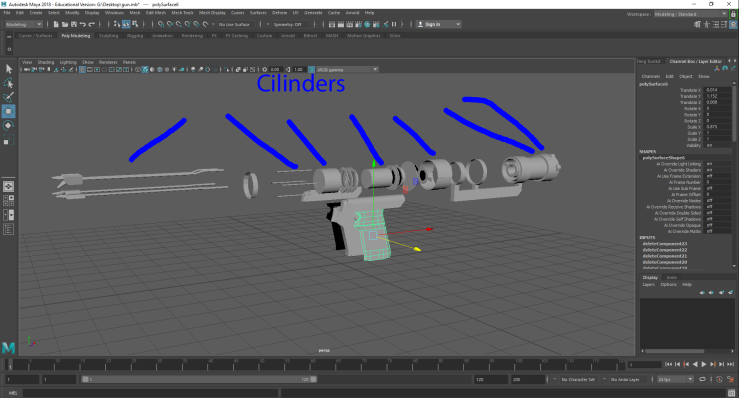Open the Modeling menu set dropdown
739x398 pixels.
tap(23, 24)
